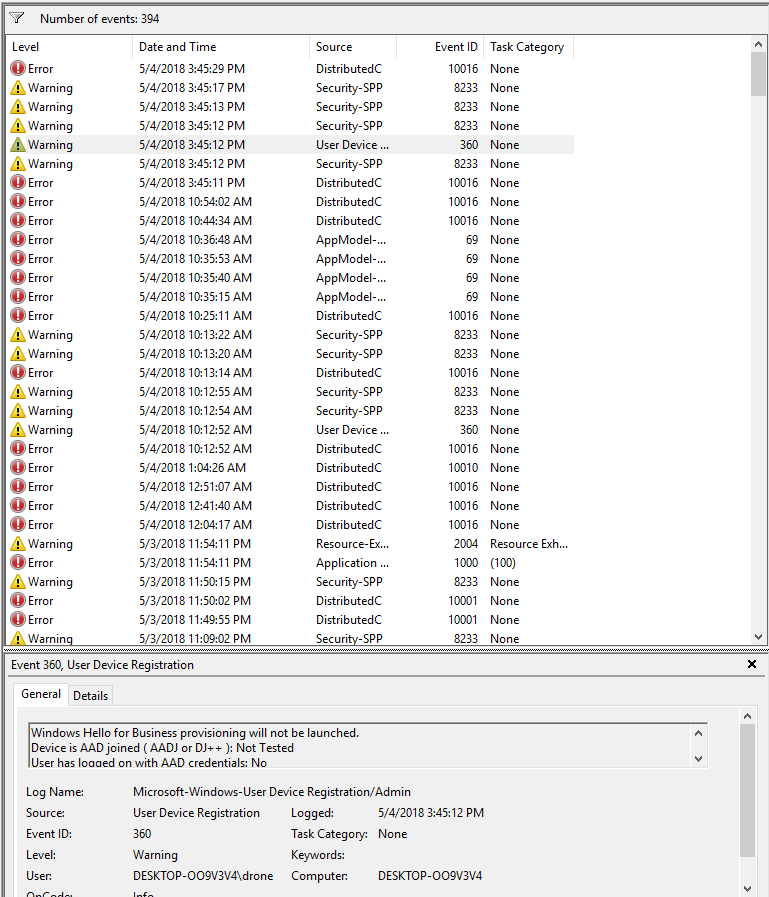Select the error icon of the 3:45:29 PM event
The height and width of the screenshot is (897, 769).
[x=18, y=69]
